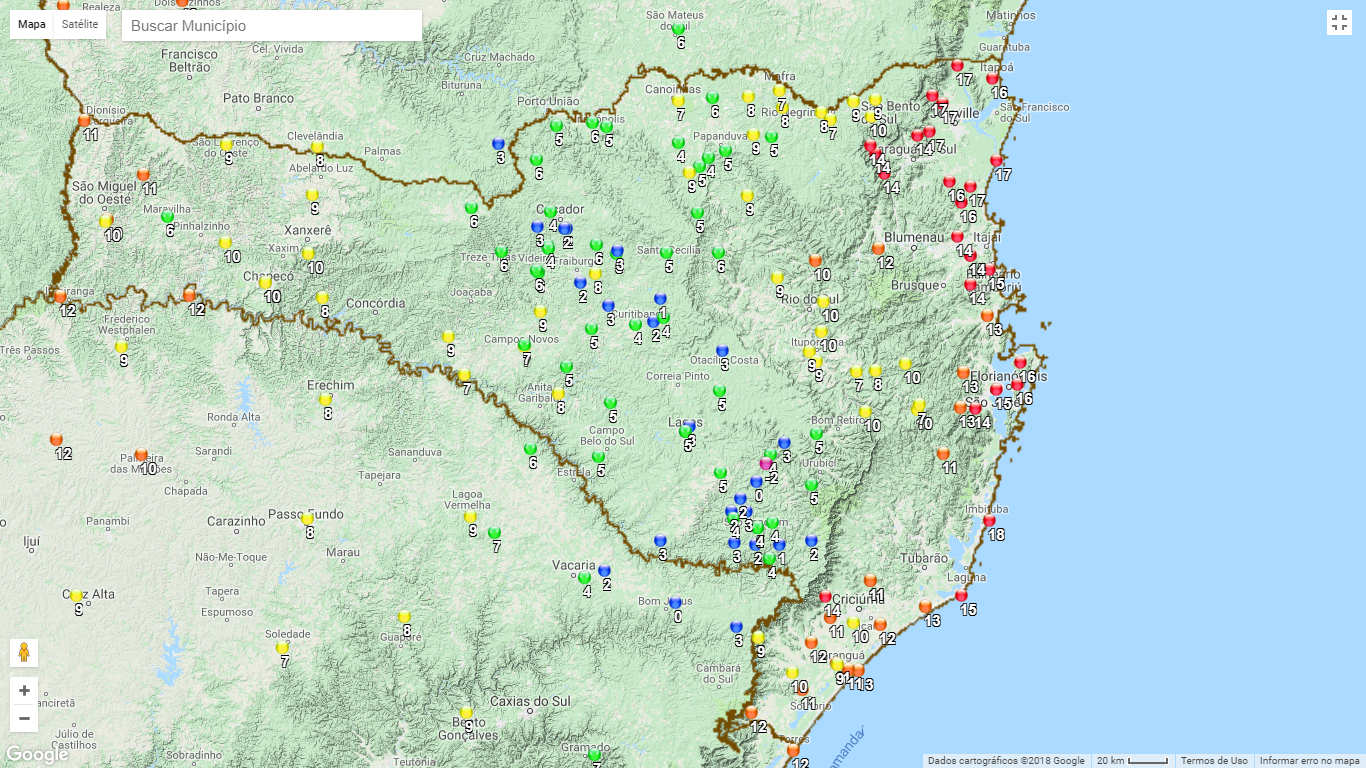Select the magenta marker near Urubici
1366x768 pixels.
tap(766, 463)
